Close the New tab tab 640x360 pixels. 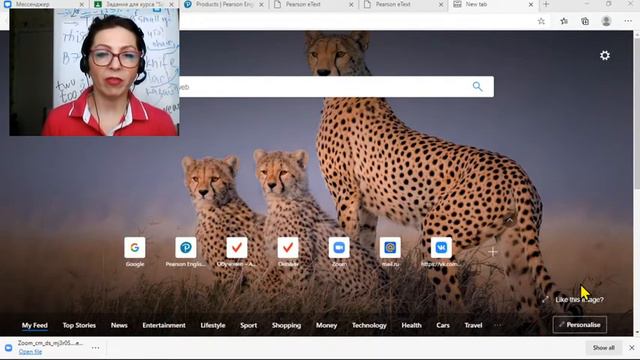(531, 4)
